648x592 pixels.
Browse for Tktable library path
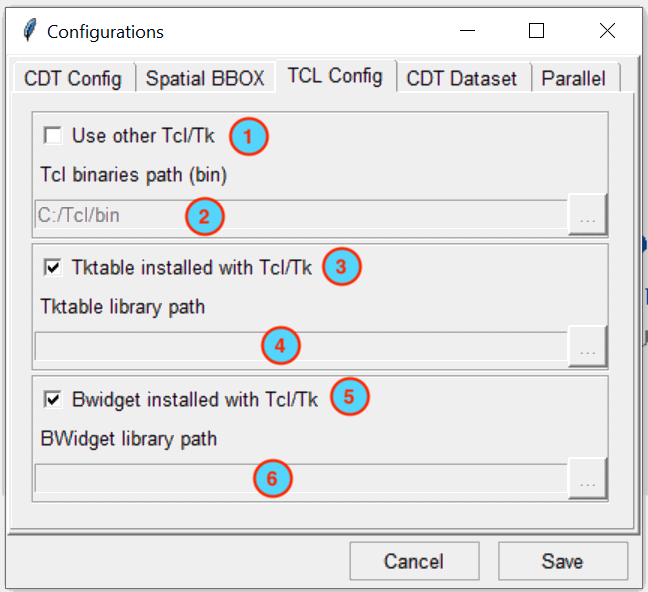click(587, 346)
